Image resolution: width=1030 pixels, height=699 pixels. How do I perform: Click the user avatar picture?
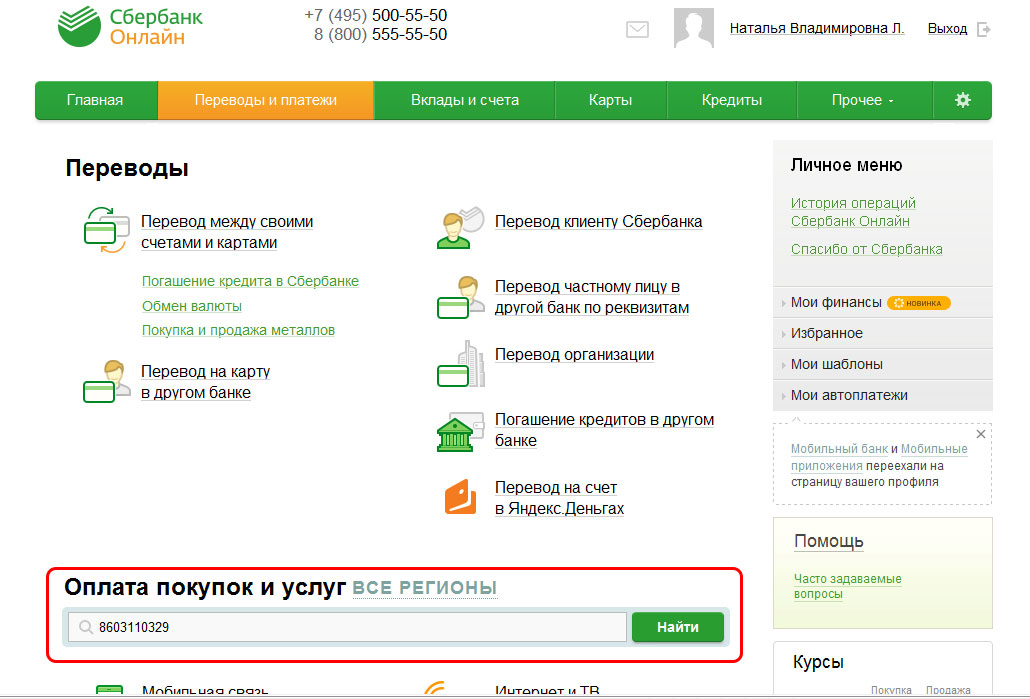point(694,28)
